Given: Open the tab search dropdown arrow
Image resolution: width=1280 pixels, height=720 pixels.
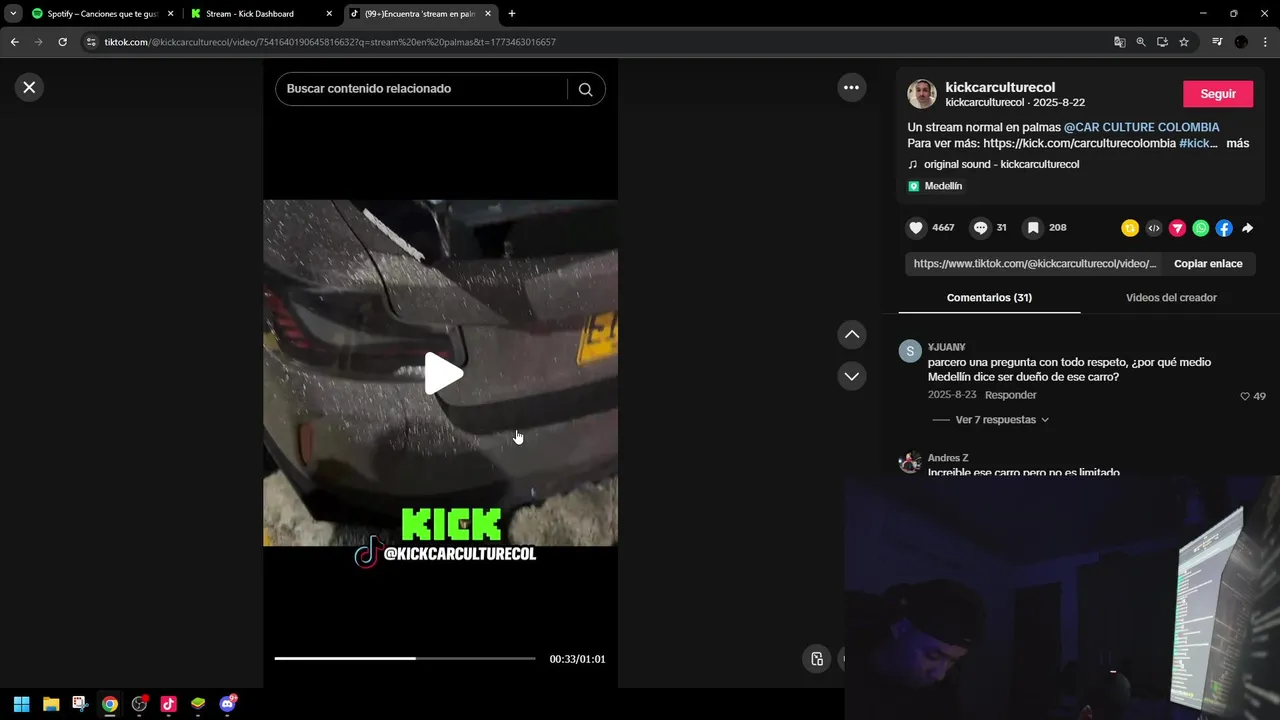Looking at the screenshot, I should click(13, 14).
